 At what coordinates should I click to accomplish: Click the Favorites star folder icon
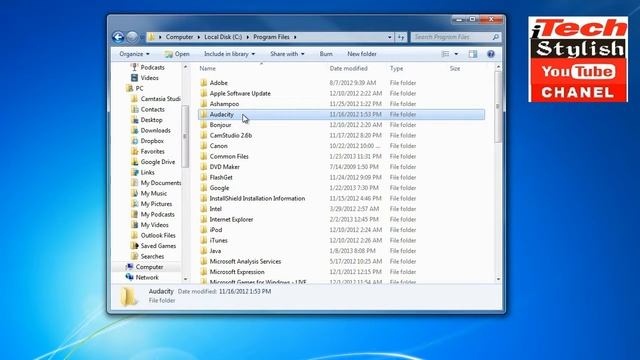(x=135, y=151)
